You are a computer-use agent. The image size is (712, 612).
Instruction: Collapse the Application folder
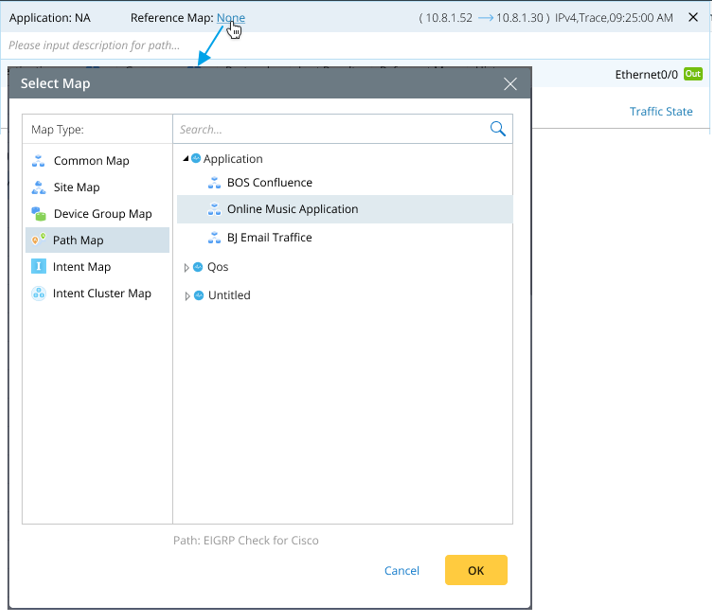(x=186, y=159)
